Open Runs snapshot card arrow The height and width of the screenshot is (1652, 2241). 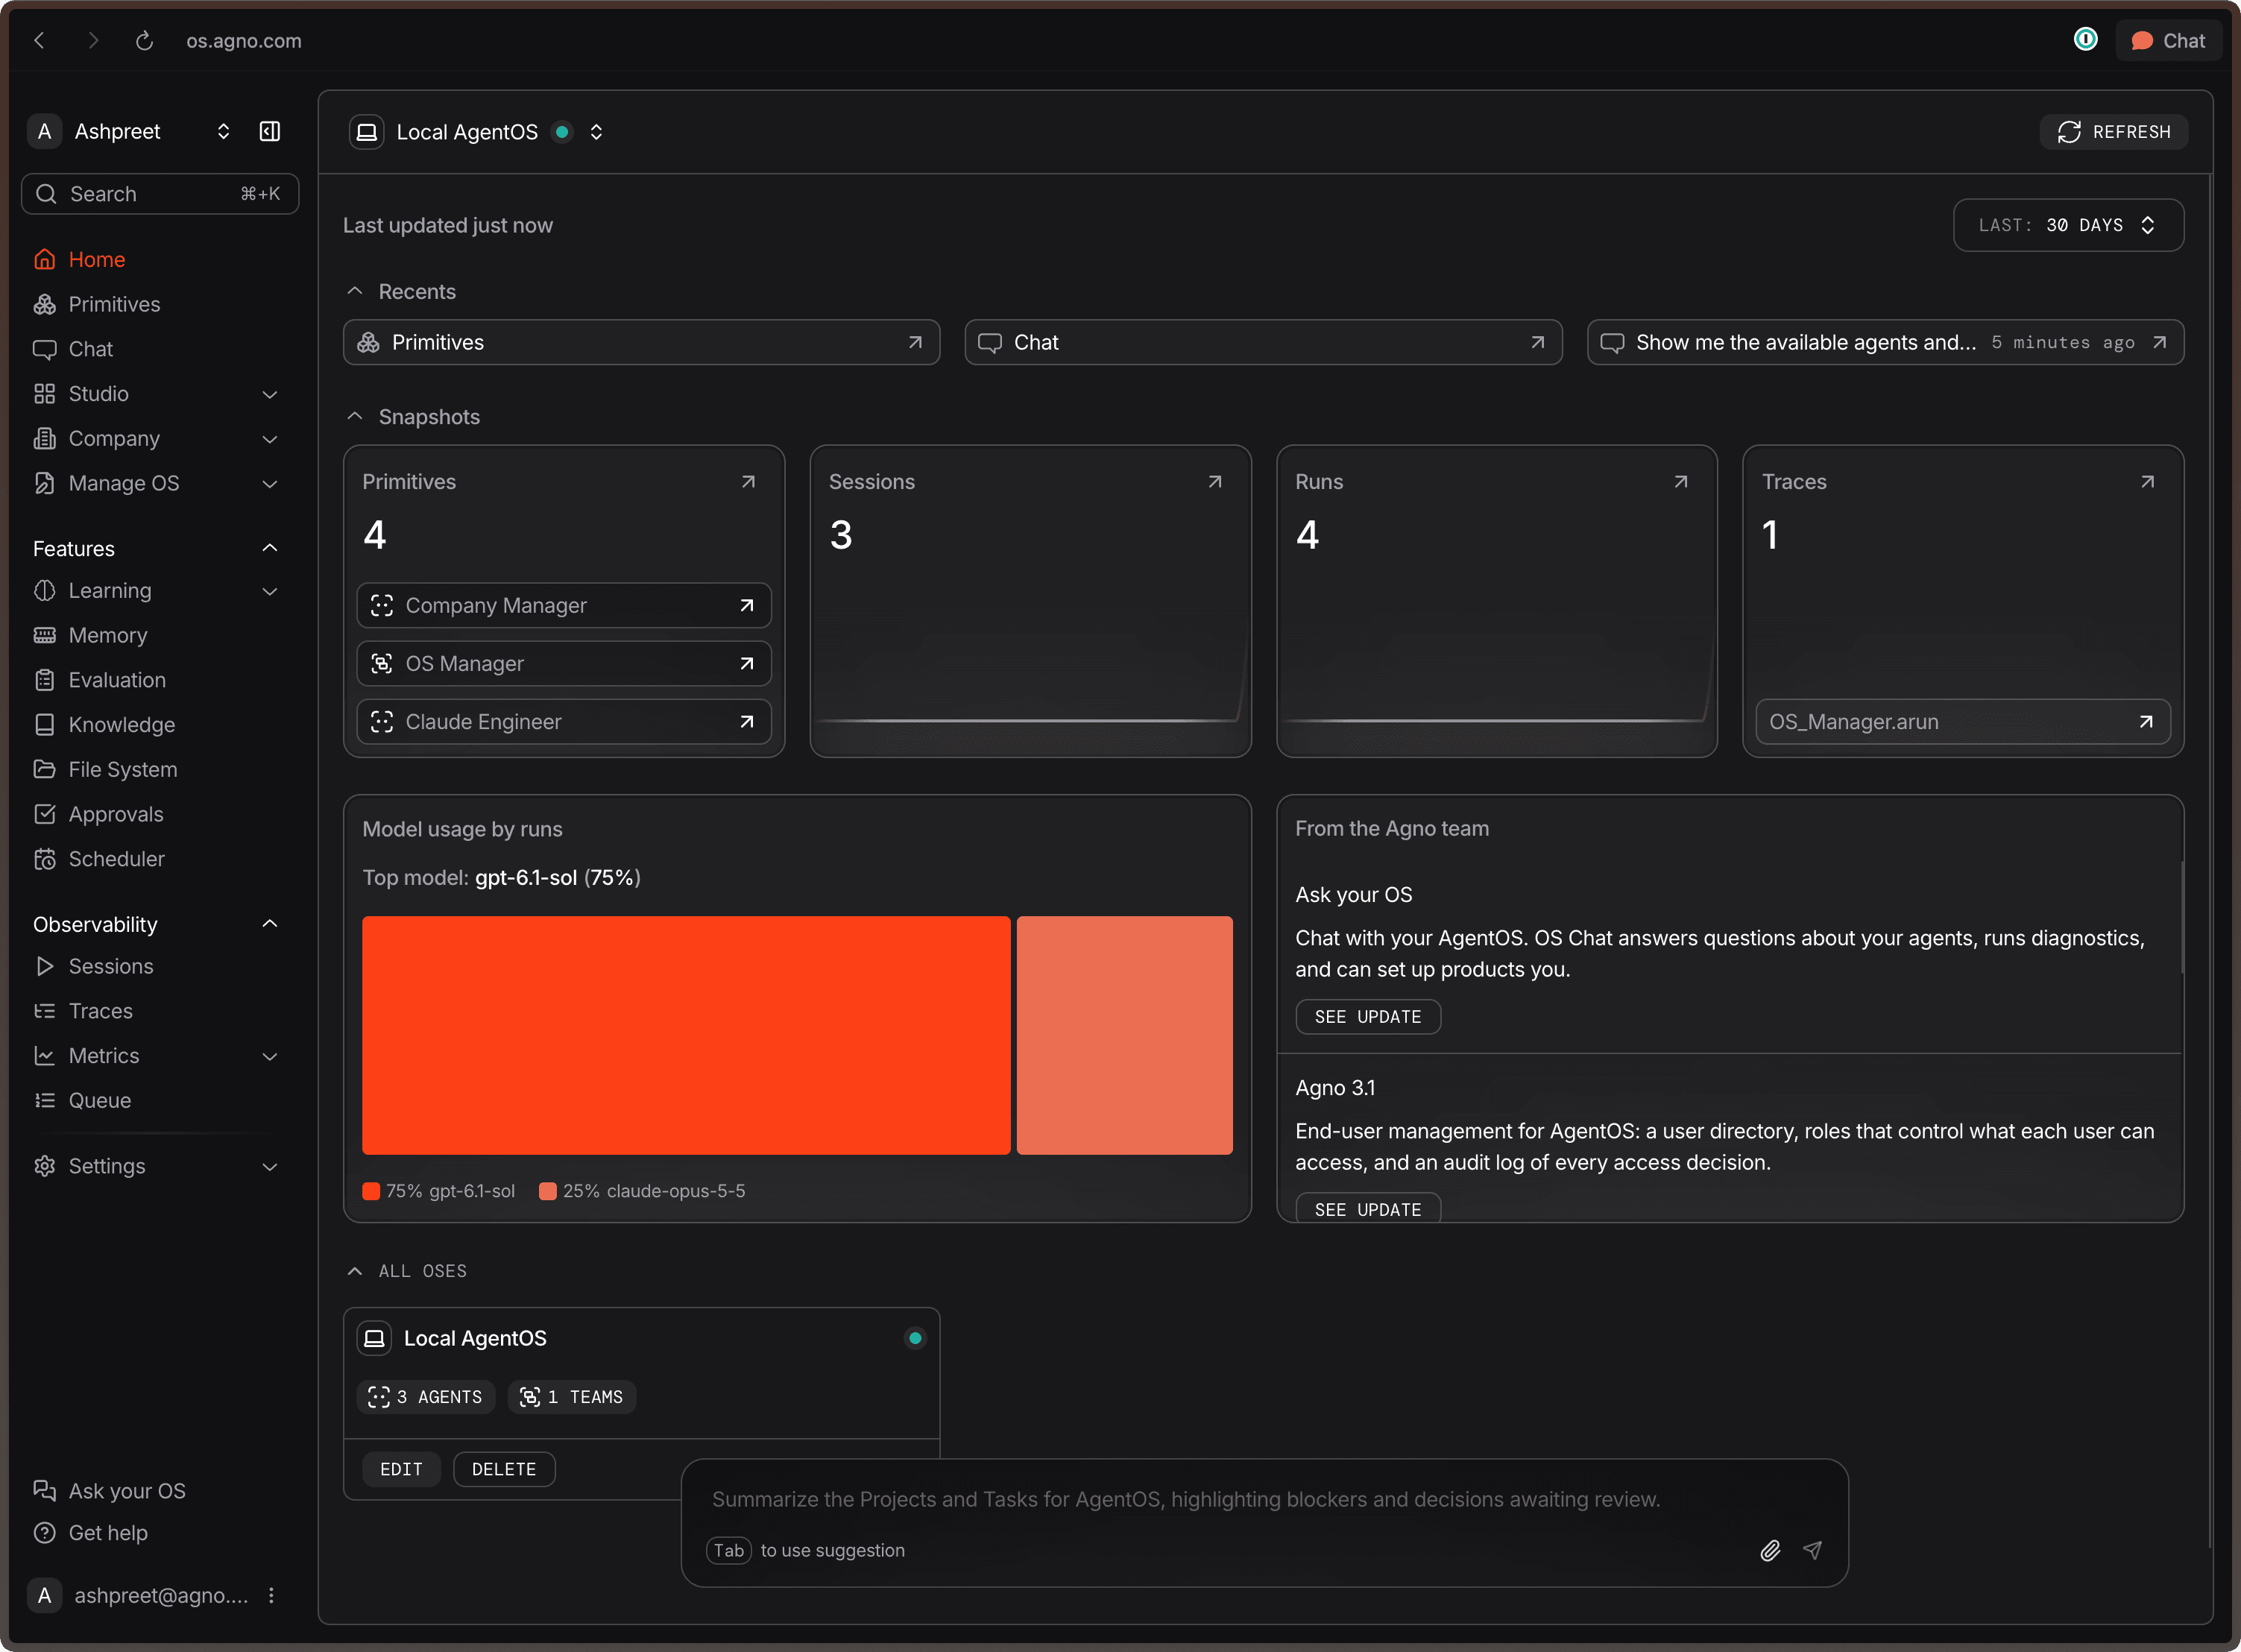point(1681,482)
